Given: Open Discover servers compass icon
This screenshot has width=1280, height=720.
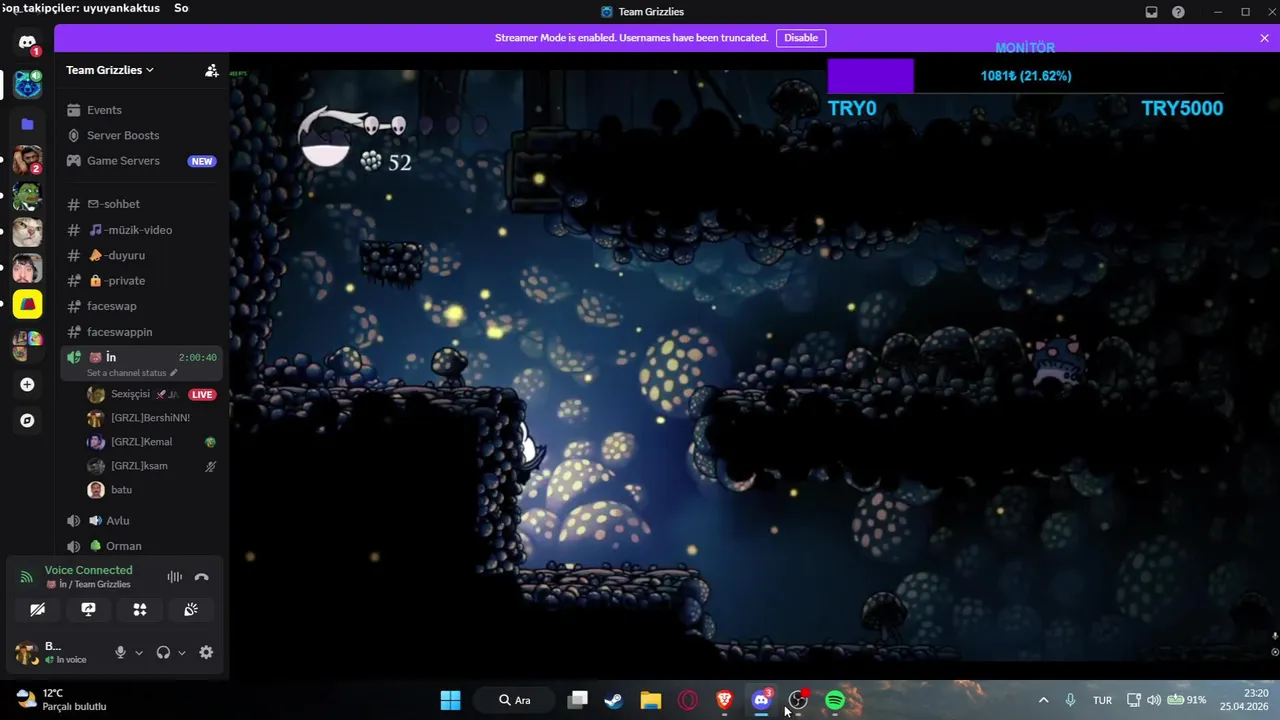Looking at the screenshot, I should coord(27,421).
